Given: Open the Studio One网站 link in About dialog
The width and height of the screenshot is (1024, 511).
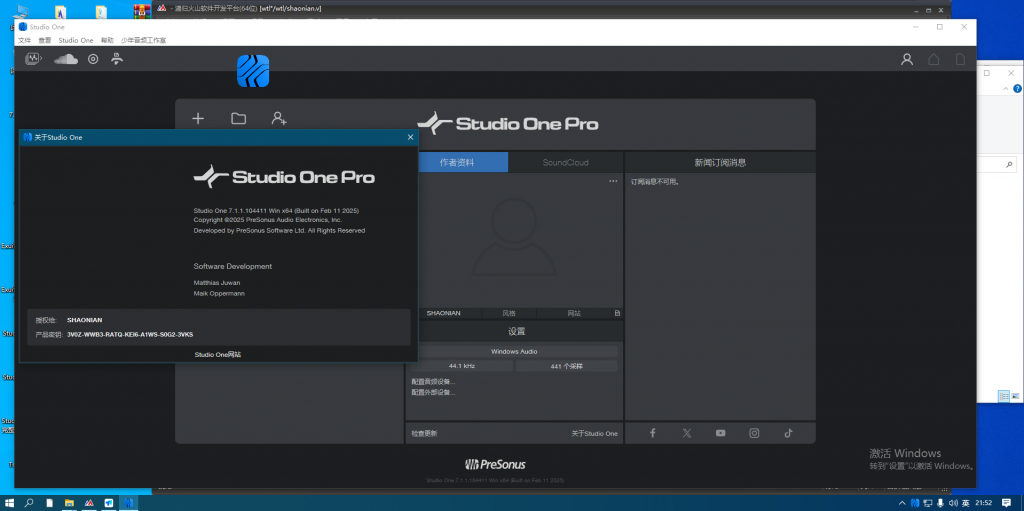Looking at the screenshot, I should coord(217,354).
